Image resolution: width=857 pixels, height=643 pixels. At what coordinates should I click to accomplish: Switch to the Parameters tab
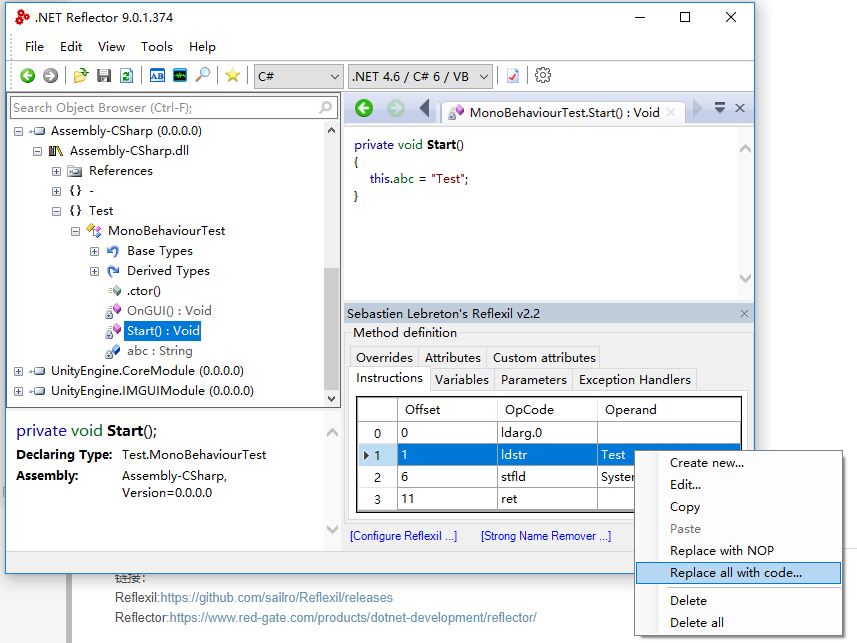(x=533, y=379)
